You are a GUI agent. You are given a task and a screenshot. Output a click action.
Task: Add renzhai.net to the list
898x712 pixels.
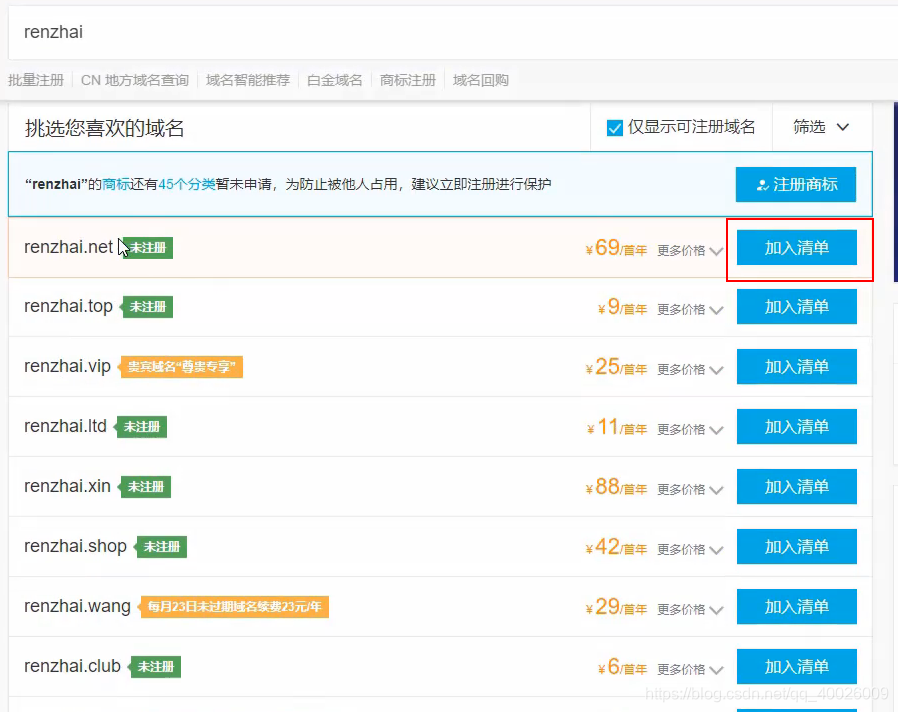(797, 247)
